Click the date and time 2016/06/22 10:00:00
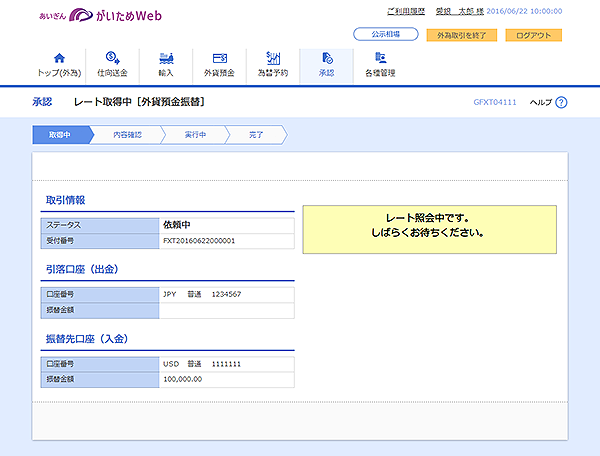The height and width of the screenshot is (456, 600). pyautogui.click(x=524, y=11)
